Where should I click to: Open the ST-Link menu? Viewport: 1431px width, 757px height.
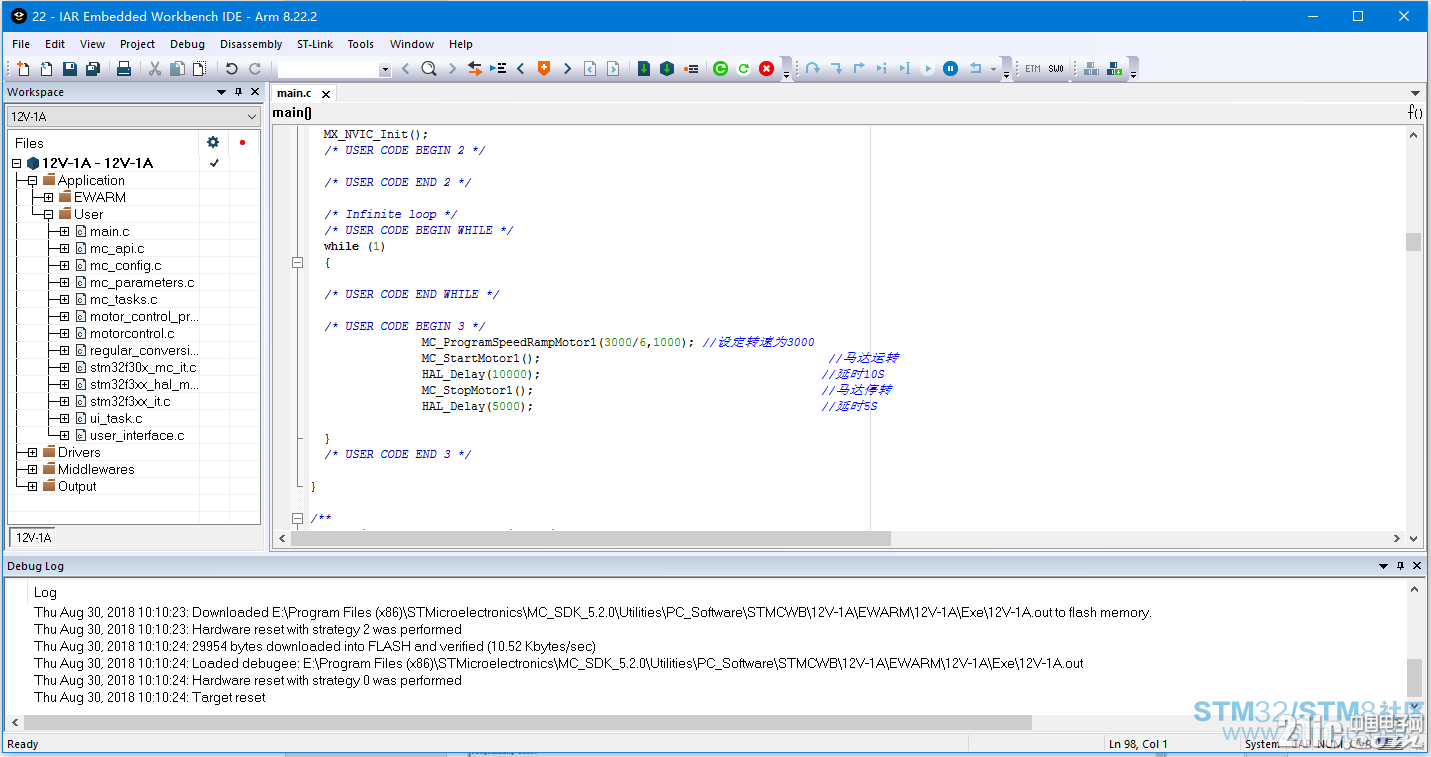(x=315, y=44)
